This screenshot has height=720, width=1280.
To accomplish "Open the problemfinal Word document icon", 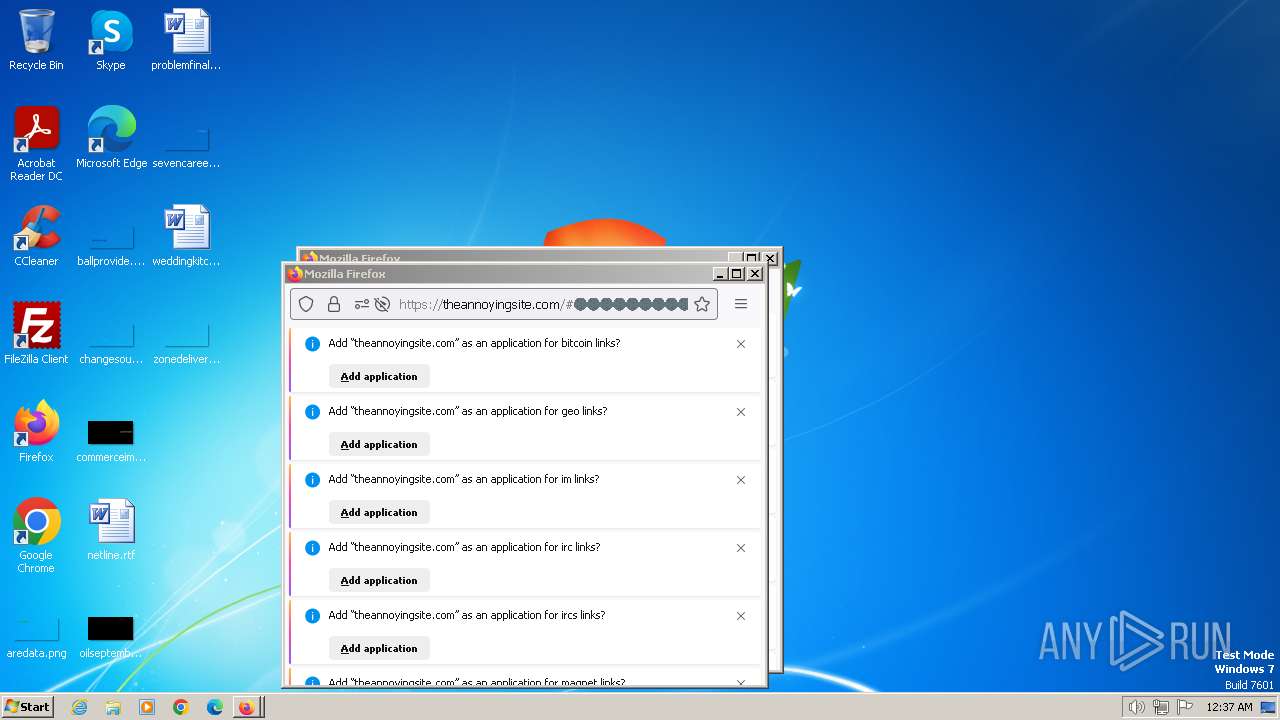I will point(186,40).
